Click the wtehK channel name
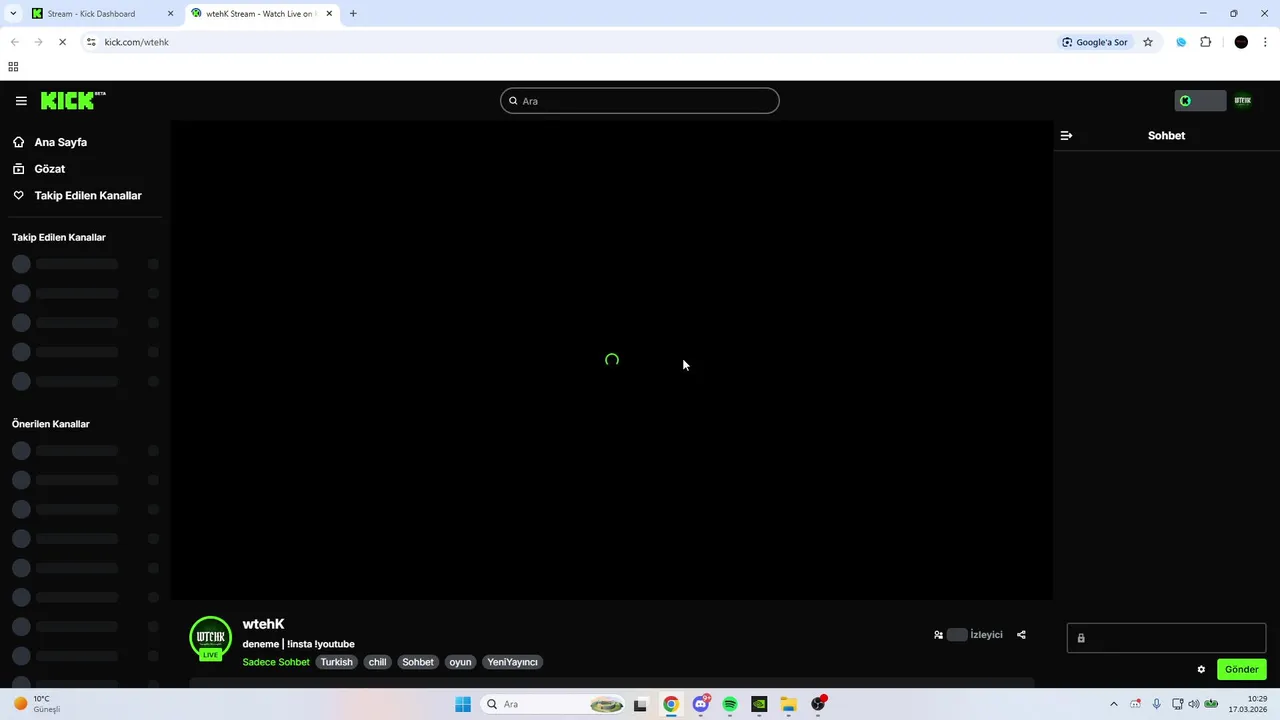1280x720 pixels. [263, 624]
